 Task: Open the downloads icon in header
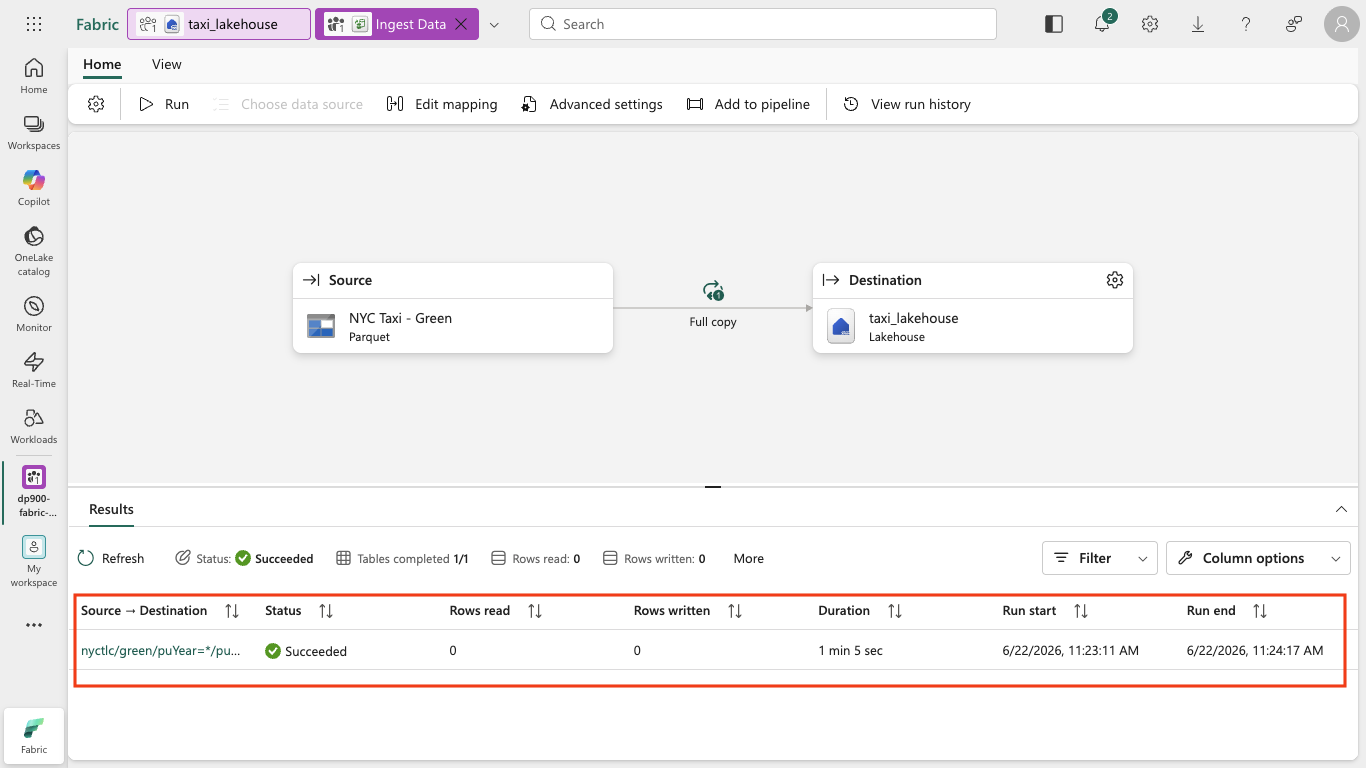coord(1198,24)
